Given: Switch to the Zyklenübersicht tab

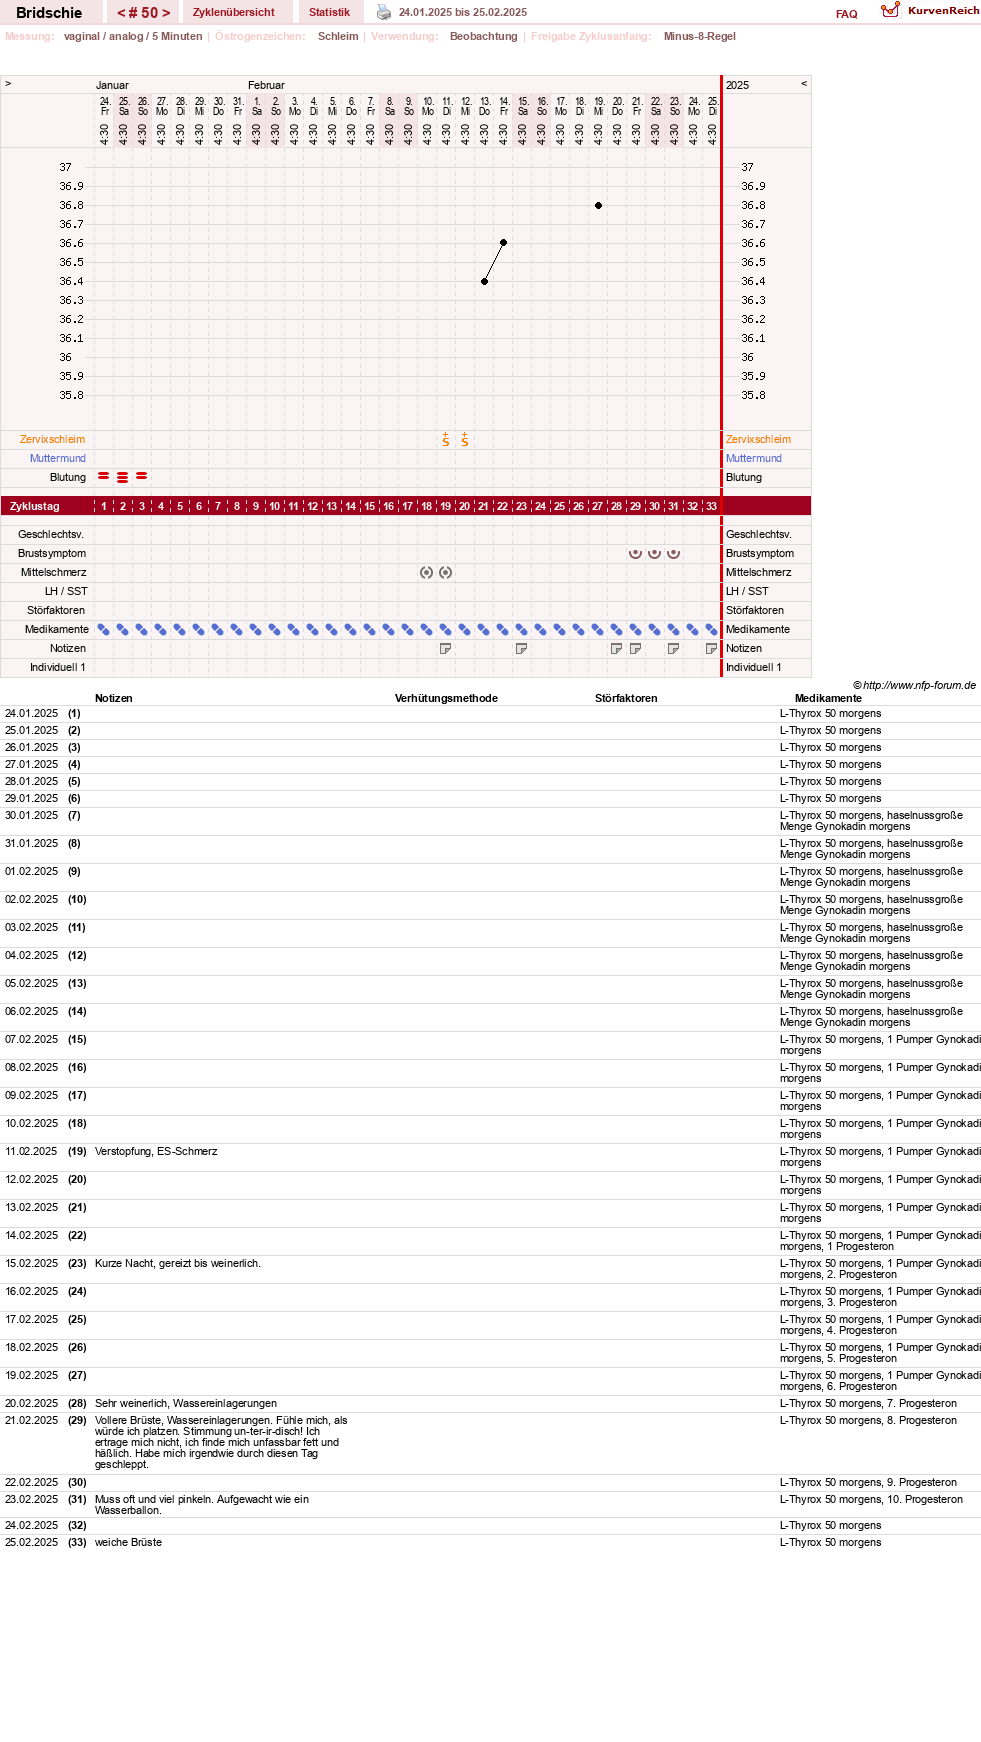Looking at the screenshot, I should [234, 12].
